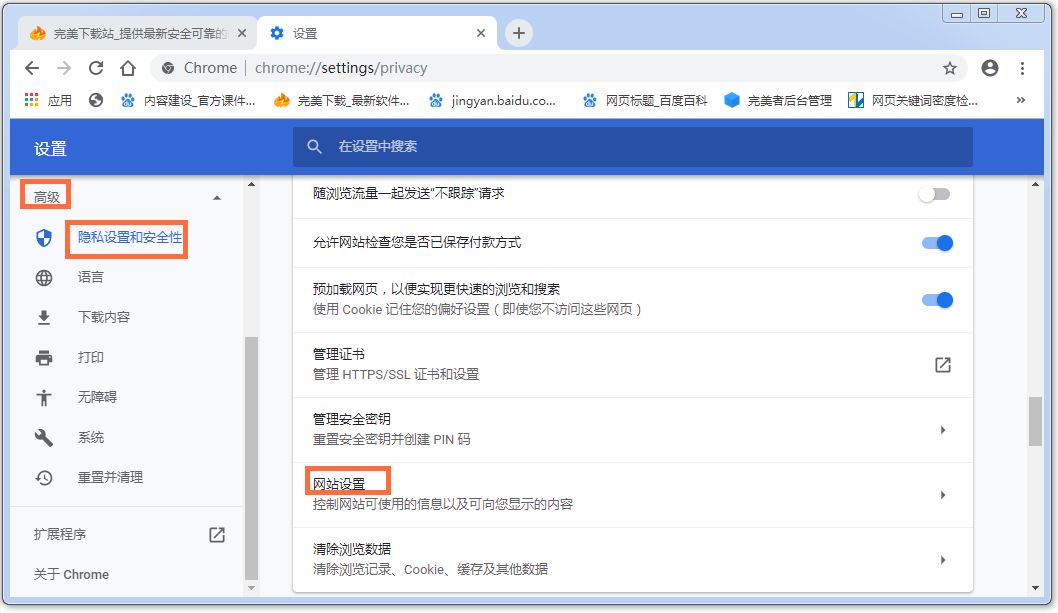Select 下载内容 in the sidebar
The height and width of the screenshot is (613, 1058).
(103, 317)
